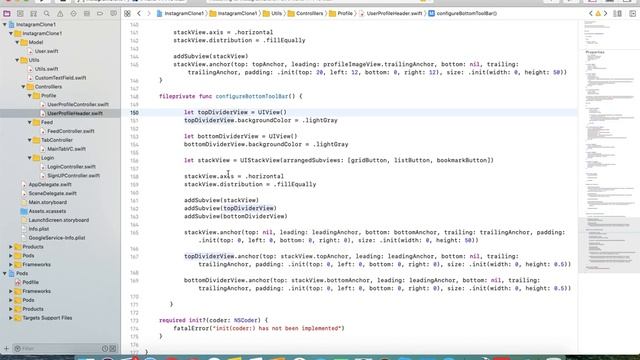The height and width of the screenshot is (360, 640).
Task: Collapse the Model group
Action: pyautogui.click(x=17, y=42)
